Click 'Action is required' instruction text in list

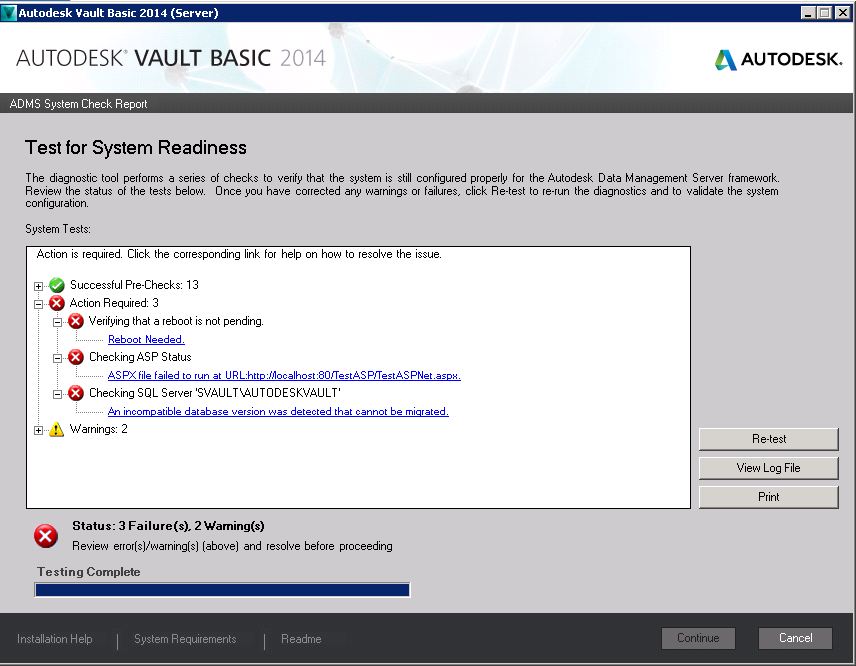239,254
